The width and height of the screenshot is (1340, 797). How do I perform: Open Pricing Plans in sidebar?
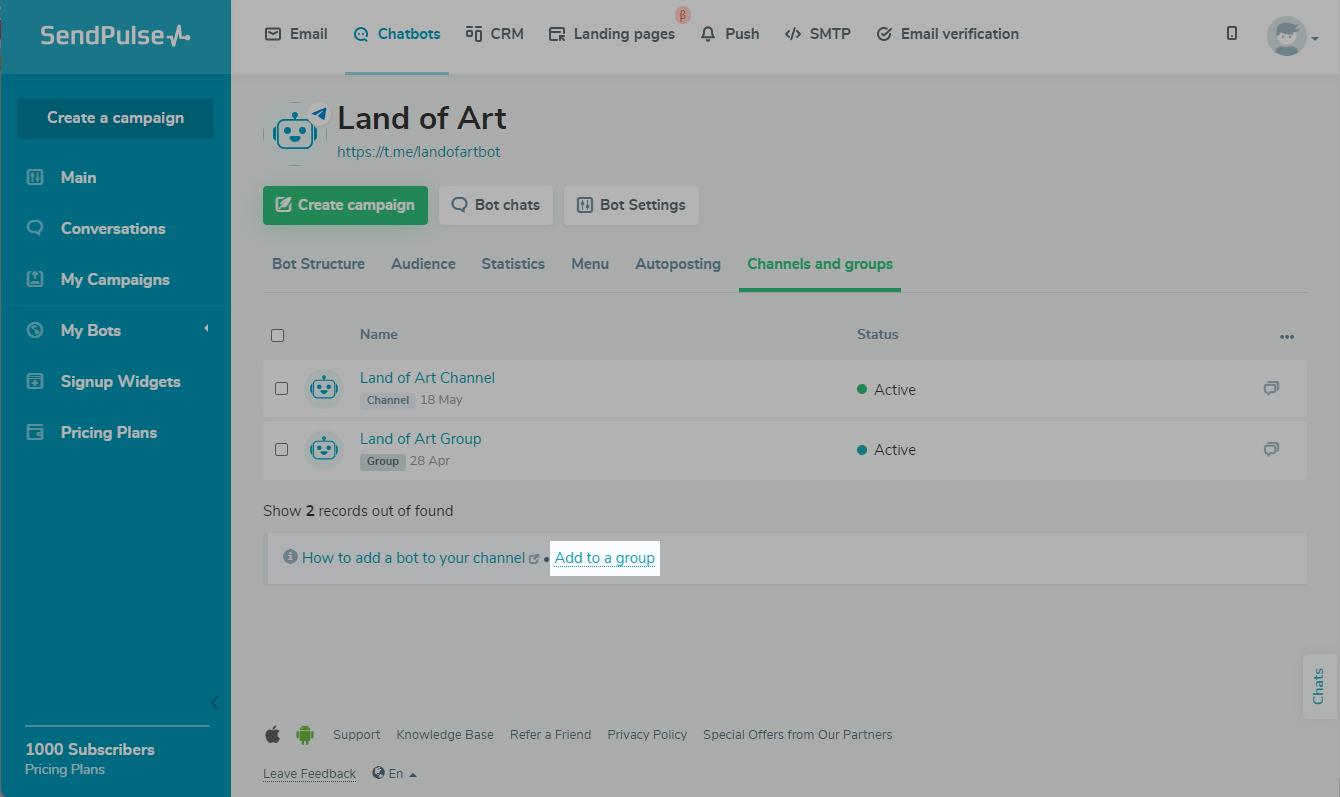(108, 433)
